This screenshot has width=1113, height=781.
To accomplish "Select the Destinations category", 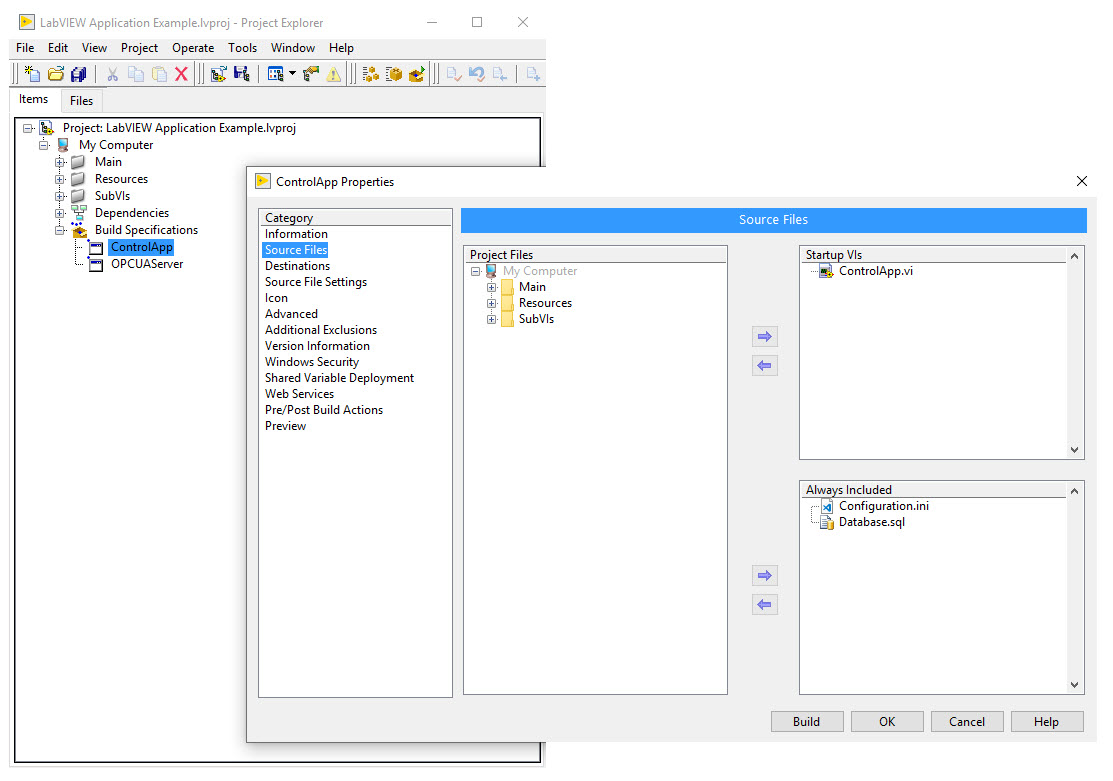I will point(297,266).
